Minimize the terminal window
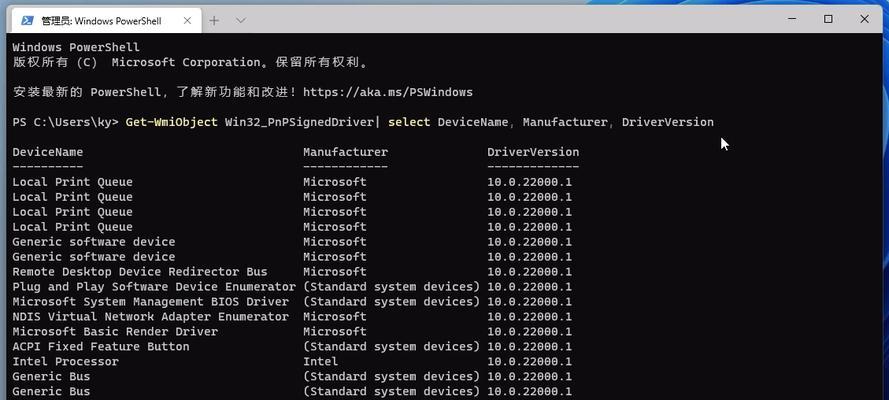The width and height of the screenshot is (889, 400). (792, 19)
